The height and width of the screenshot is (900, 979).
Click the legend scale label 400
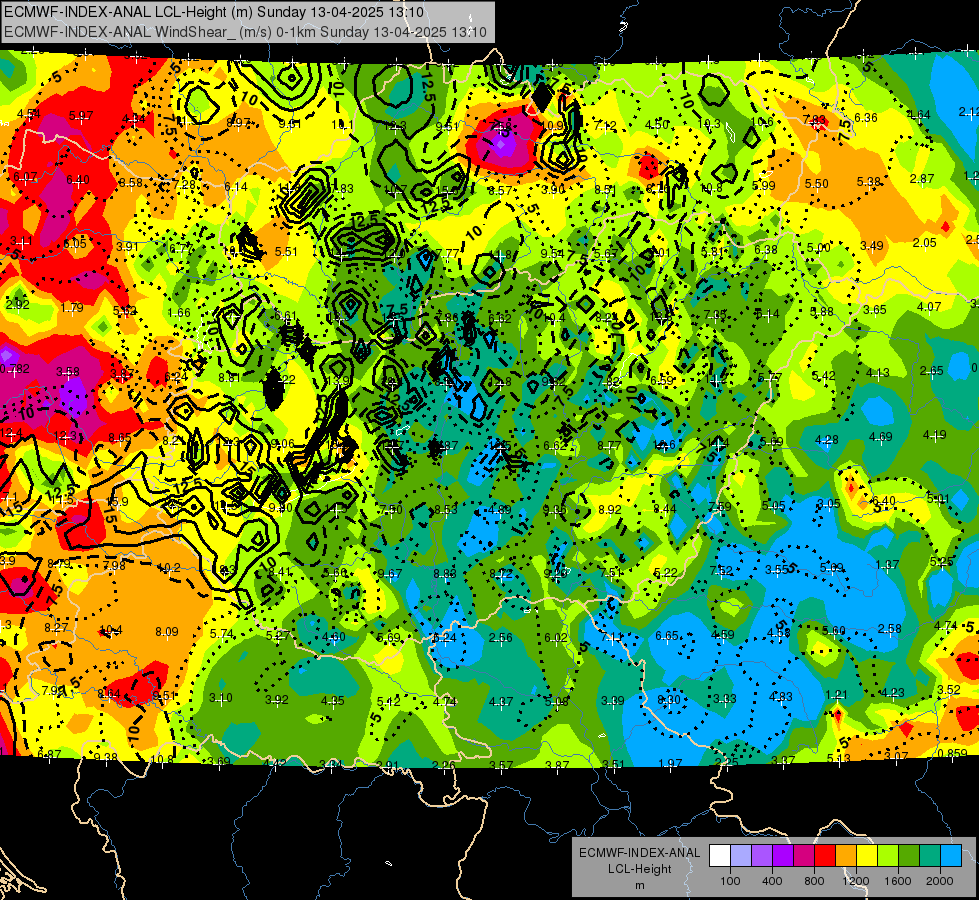(x=772, y=881)
